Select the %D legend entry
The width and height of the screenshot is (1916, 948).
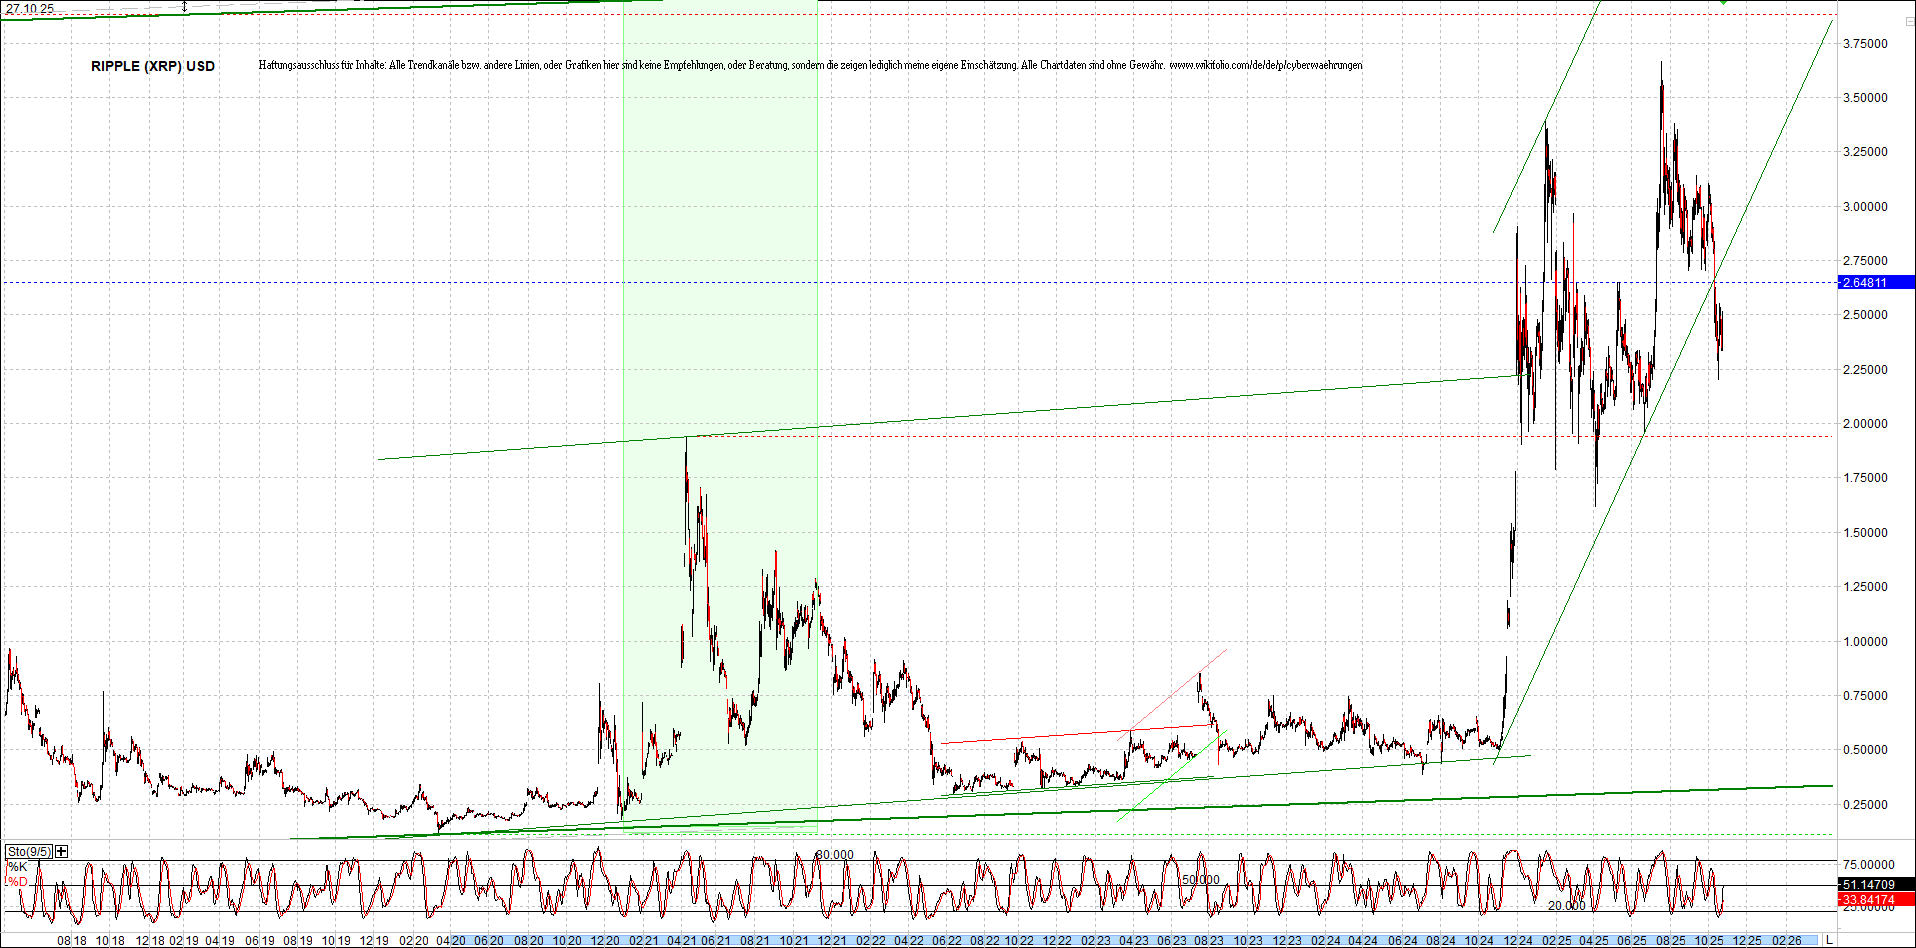coord(20,883)
